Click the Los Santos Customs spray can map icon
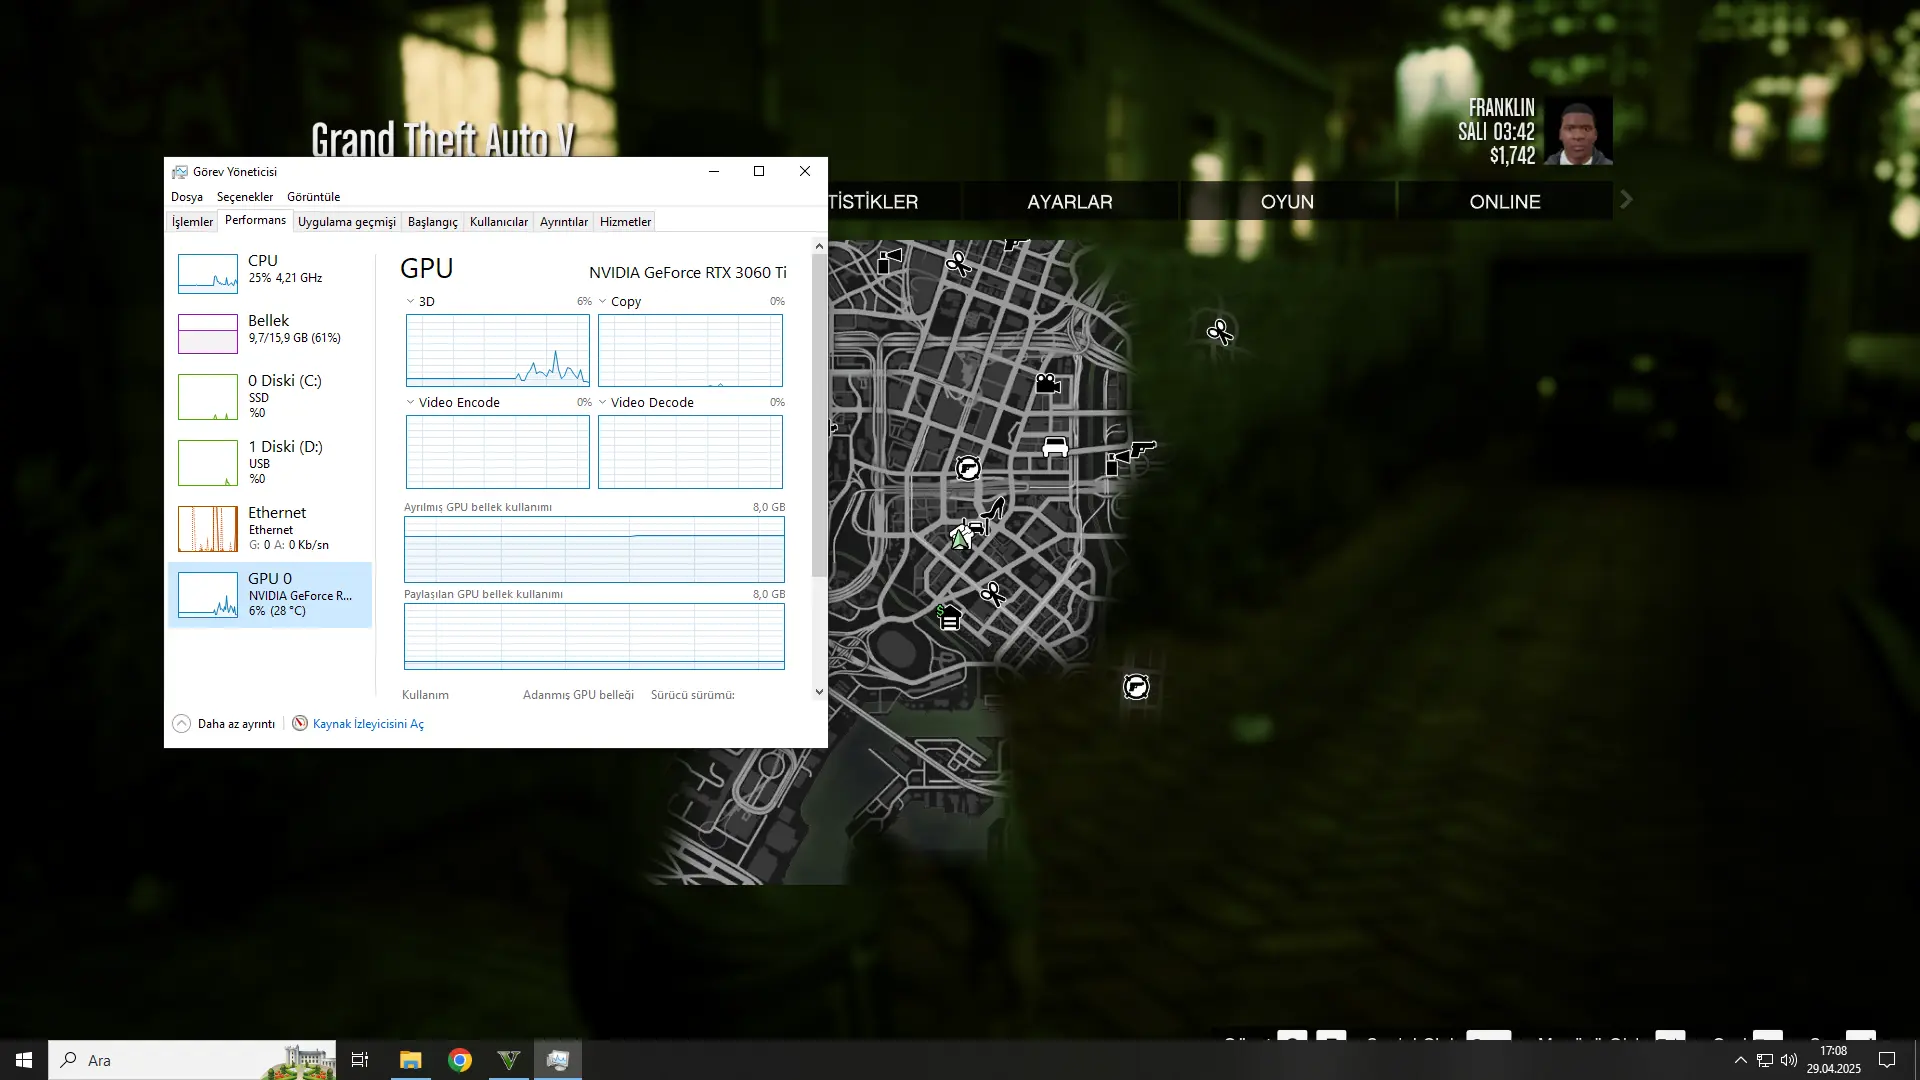This screenshot has height=1080, width=1920. coord(889,261)
